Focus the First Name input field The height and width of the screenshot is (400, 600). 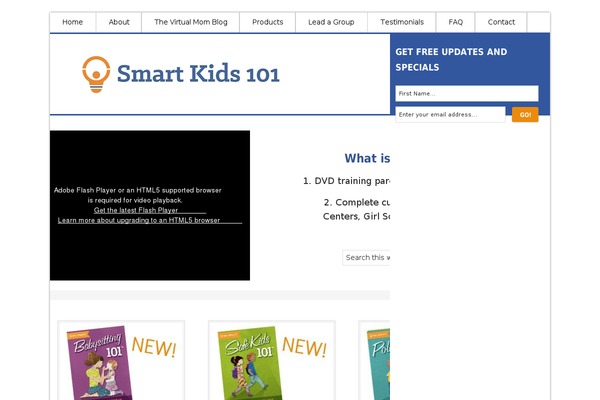(467, 93)
